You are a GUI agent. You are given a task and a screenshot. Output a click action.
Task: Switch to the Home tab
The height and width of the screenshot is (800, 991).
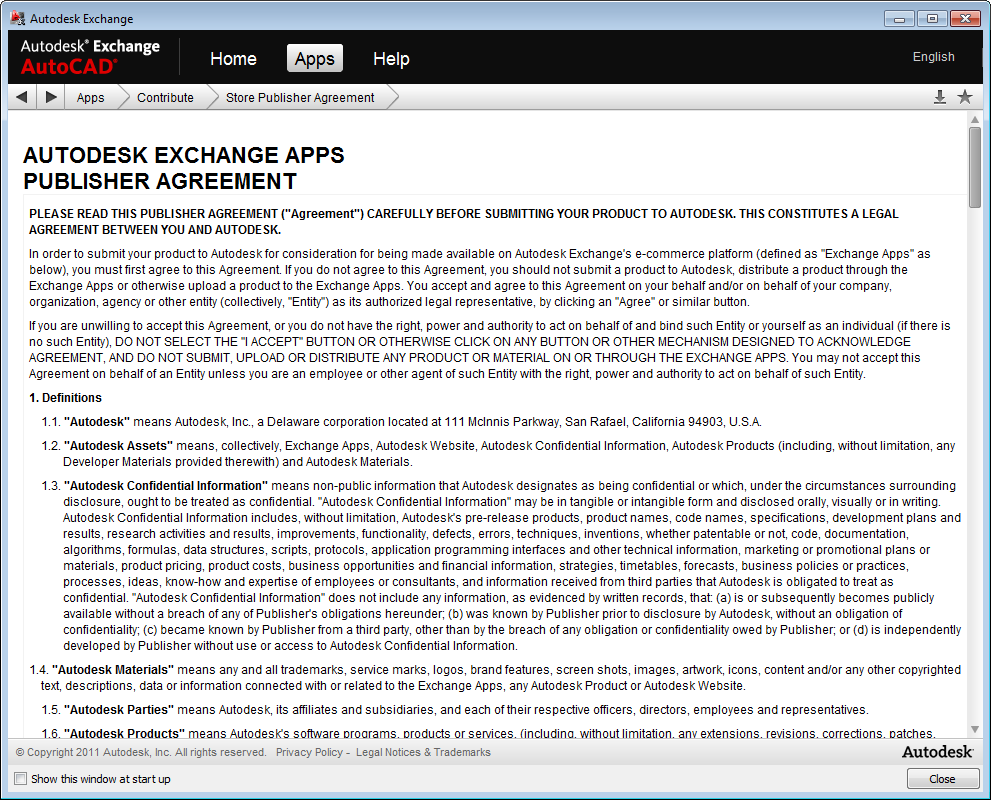tap(233, 59)
